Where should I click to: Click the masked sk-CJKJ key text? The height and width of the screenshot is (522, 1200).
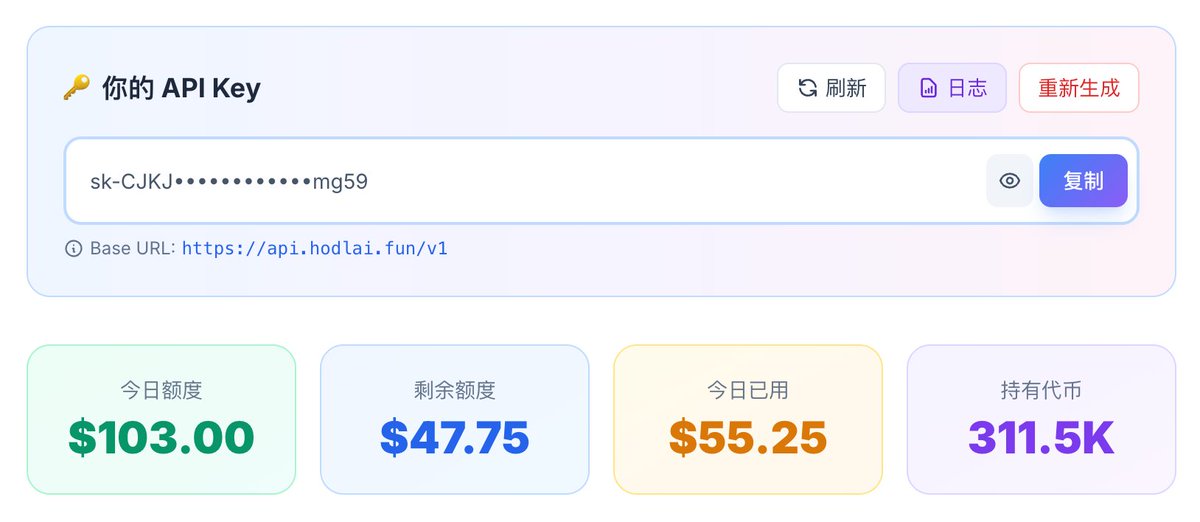[229, 181]
